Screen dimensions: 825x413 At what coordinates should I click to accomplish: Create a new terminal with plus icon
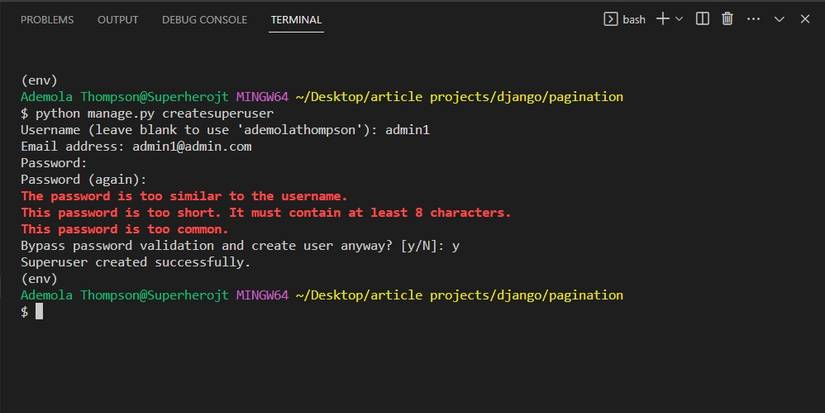662,19
